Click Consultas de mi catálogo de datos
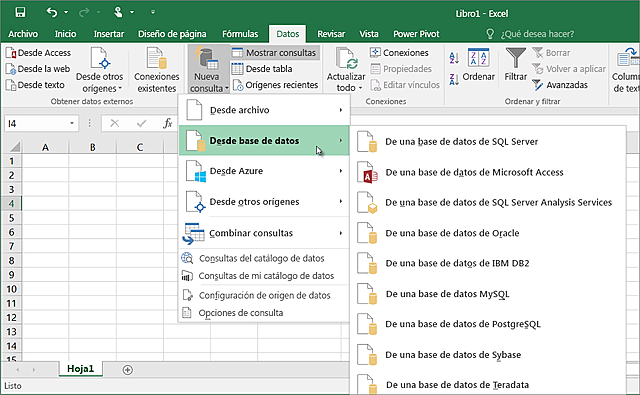The width and height of the screenshot is (640, 395). click(264, 276)
